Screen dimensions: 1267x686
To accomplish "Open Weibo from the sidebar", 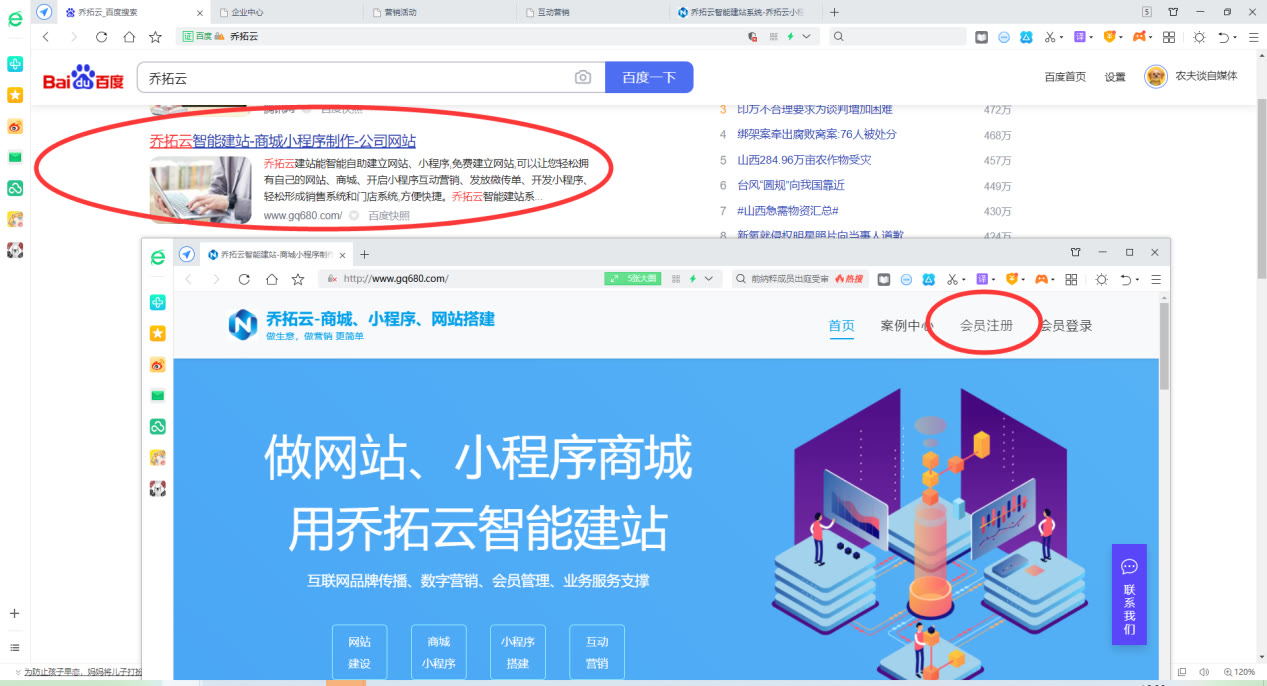I will [x=14, y=127].
